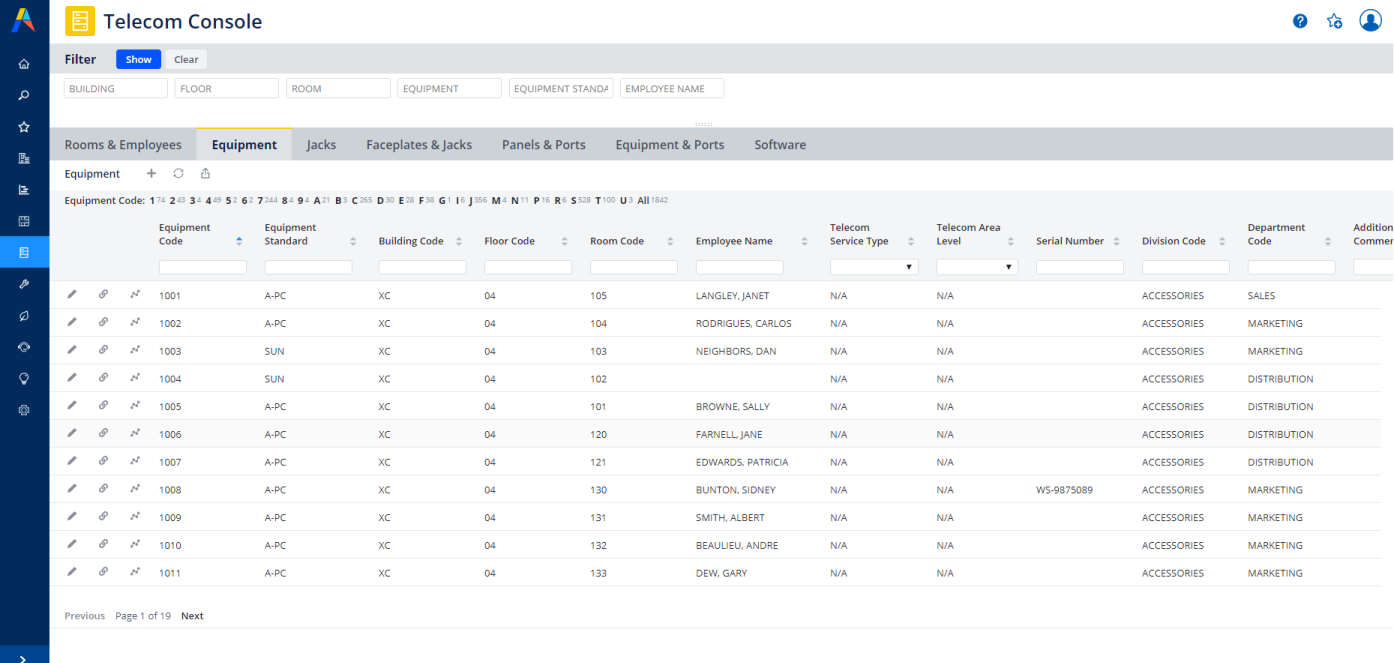Image resolution: width=1394 pixels, height=663 pixels.
Task: Click the home icon in the left sidebar
Action: 24,64
